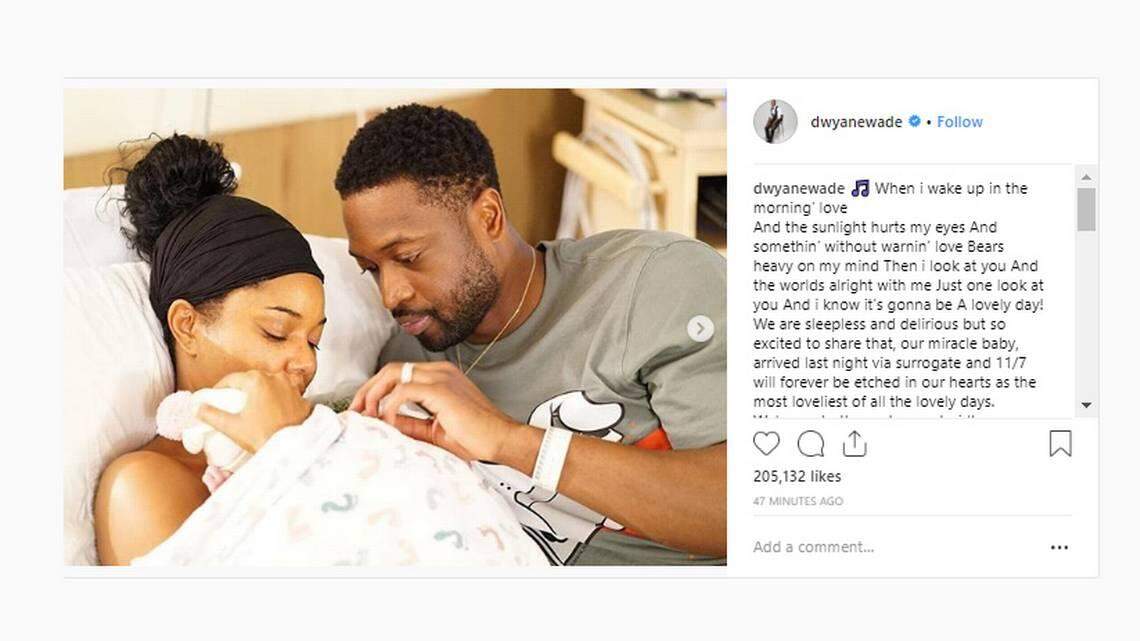Click the caption scrollbar up arrow
Screen dimensions: 1140x641
pyautogui.click(x=1086, y=177)
